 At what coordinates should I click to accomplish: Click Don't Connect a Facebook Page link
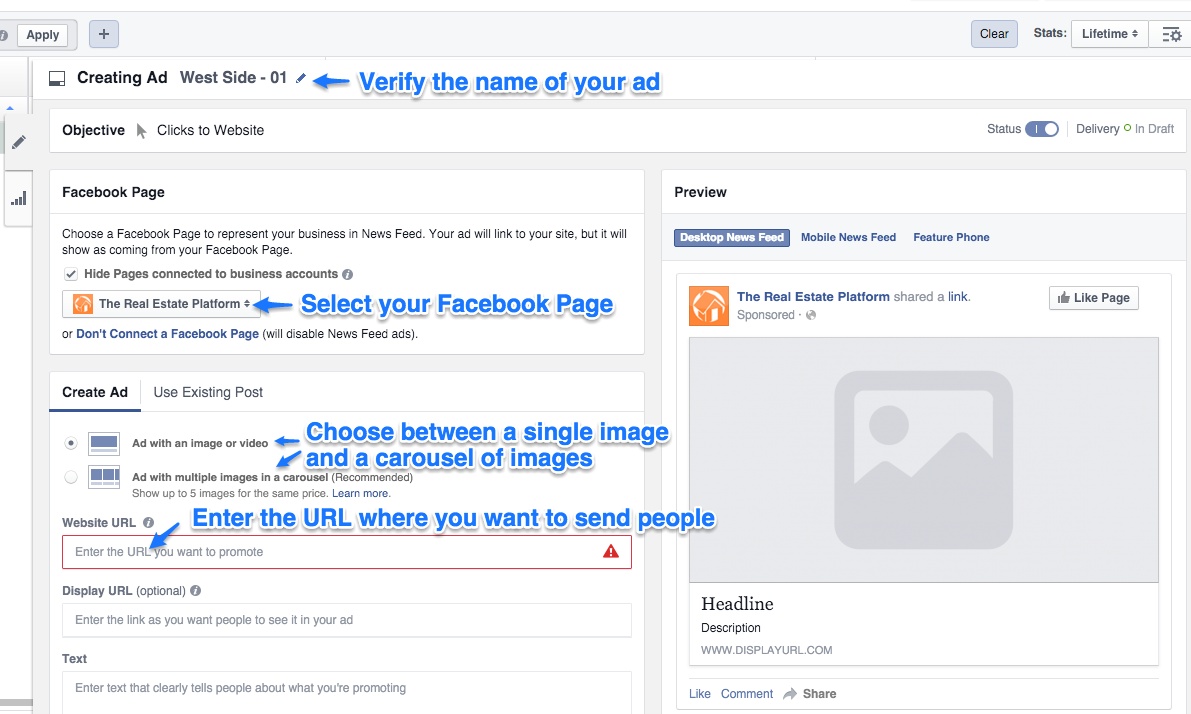167,334
